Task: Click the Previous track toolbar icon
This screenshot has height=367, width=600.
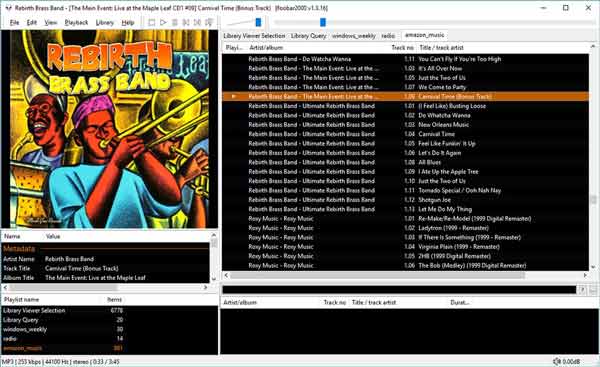Action: tap(186, 23)
